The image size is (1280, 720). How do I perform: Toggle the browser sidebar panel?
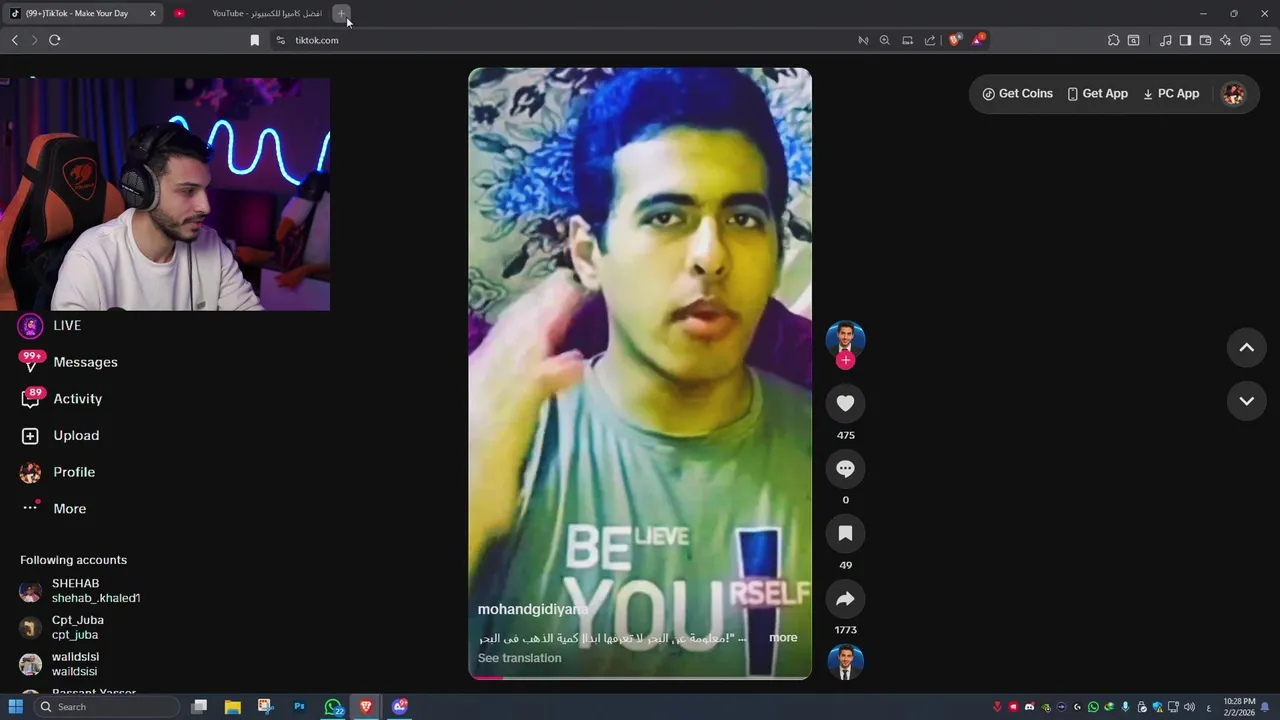click(1185, 40)
